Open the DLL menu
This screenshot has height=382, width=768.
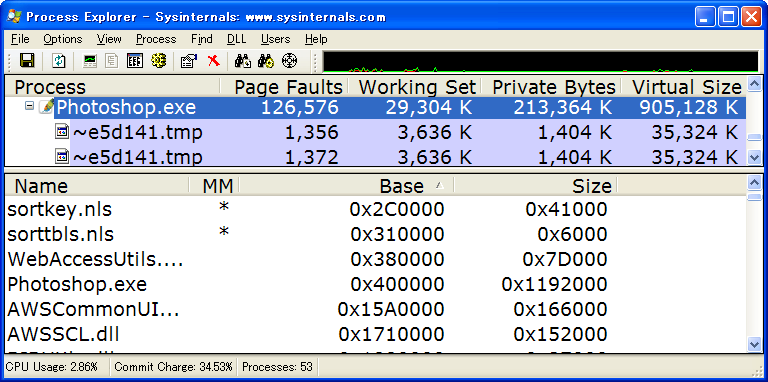pos(237,39)
